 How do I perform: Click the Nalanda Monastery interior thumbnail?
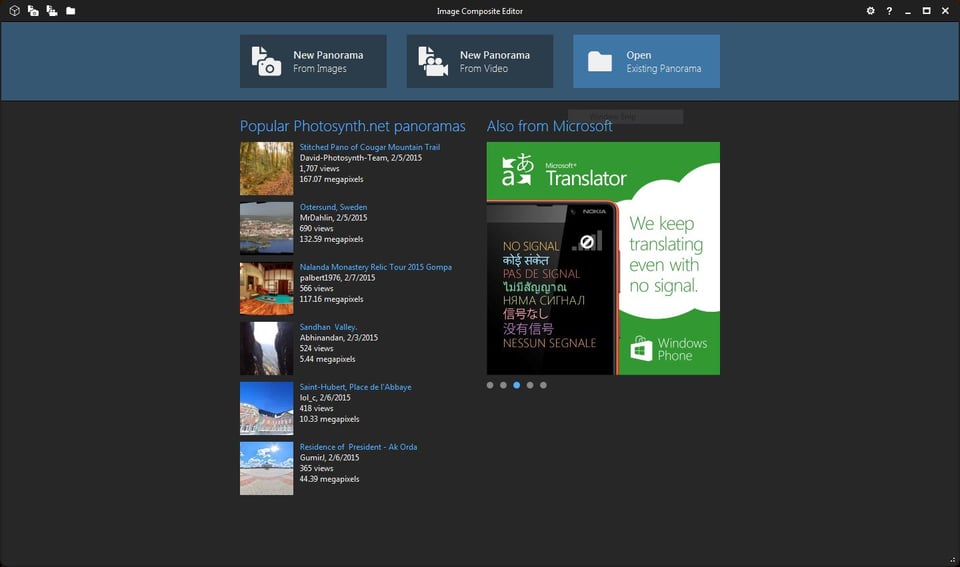coord(266,288)
